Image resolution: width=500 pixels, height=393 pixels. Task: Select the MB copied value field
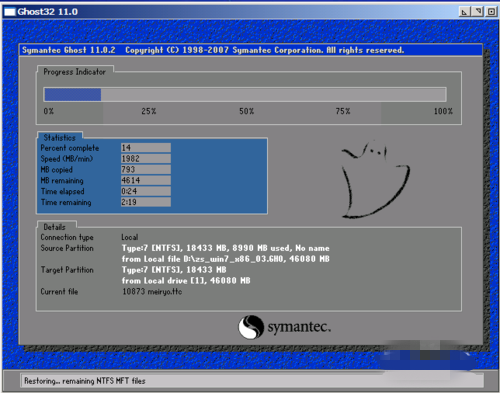click(x=146, y=169)
